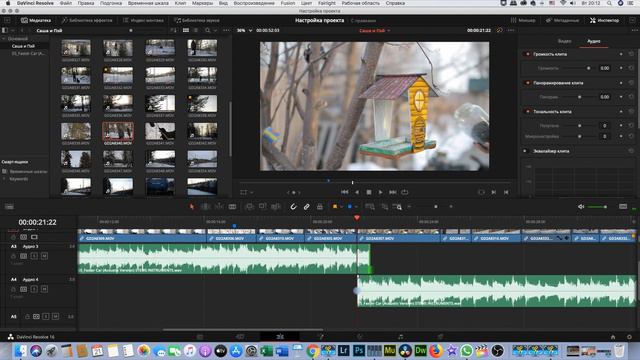
Task: Switch media pool to list view
Action: [x=196, y=31]
